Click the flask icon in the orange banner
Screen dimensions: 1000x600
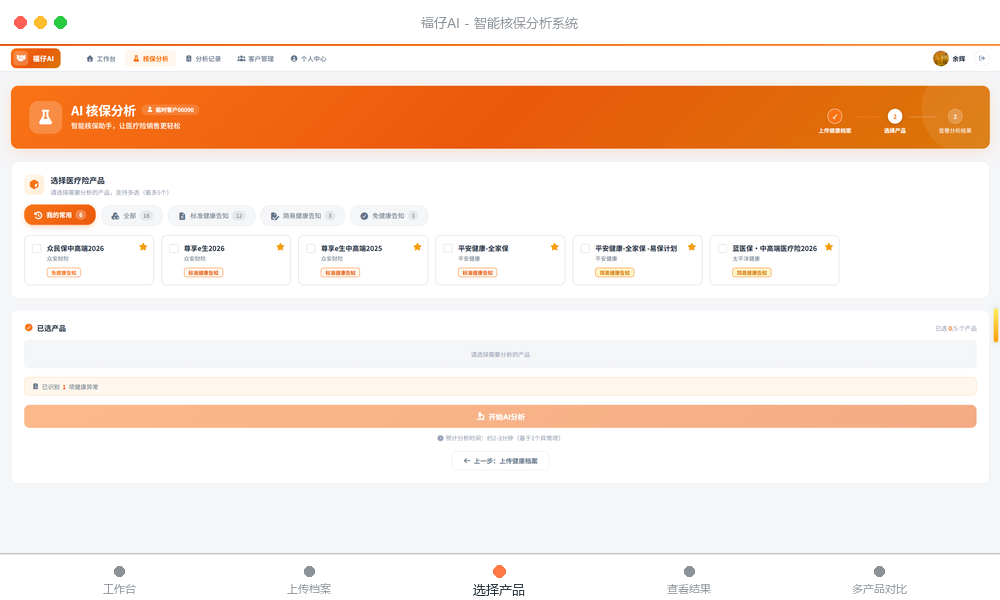pos(45,117)
